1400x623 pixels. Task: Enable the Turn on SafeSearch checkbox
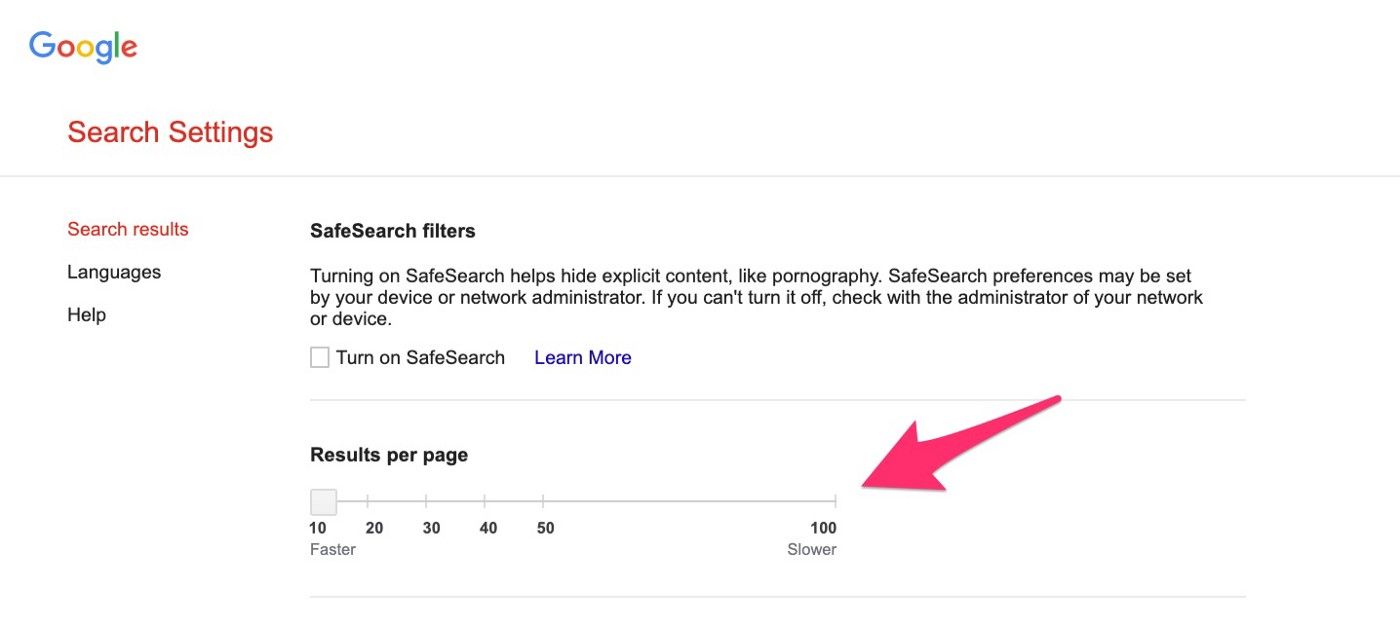[x=320, y=357]
